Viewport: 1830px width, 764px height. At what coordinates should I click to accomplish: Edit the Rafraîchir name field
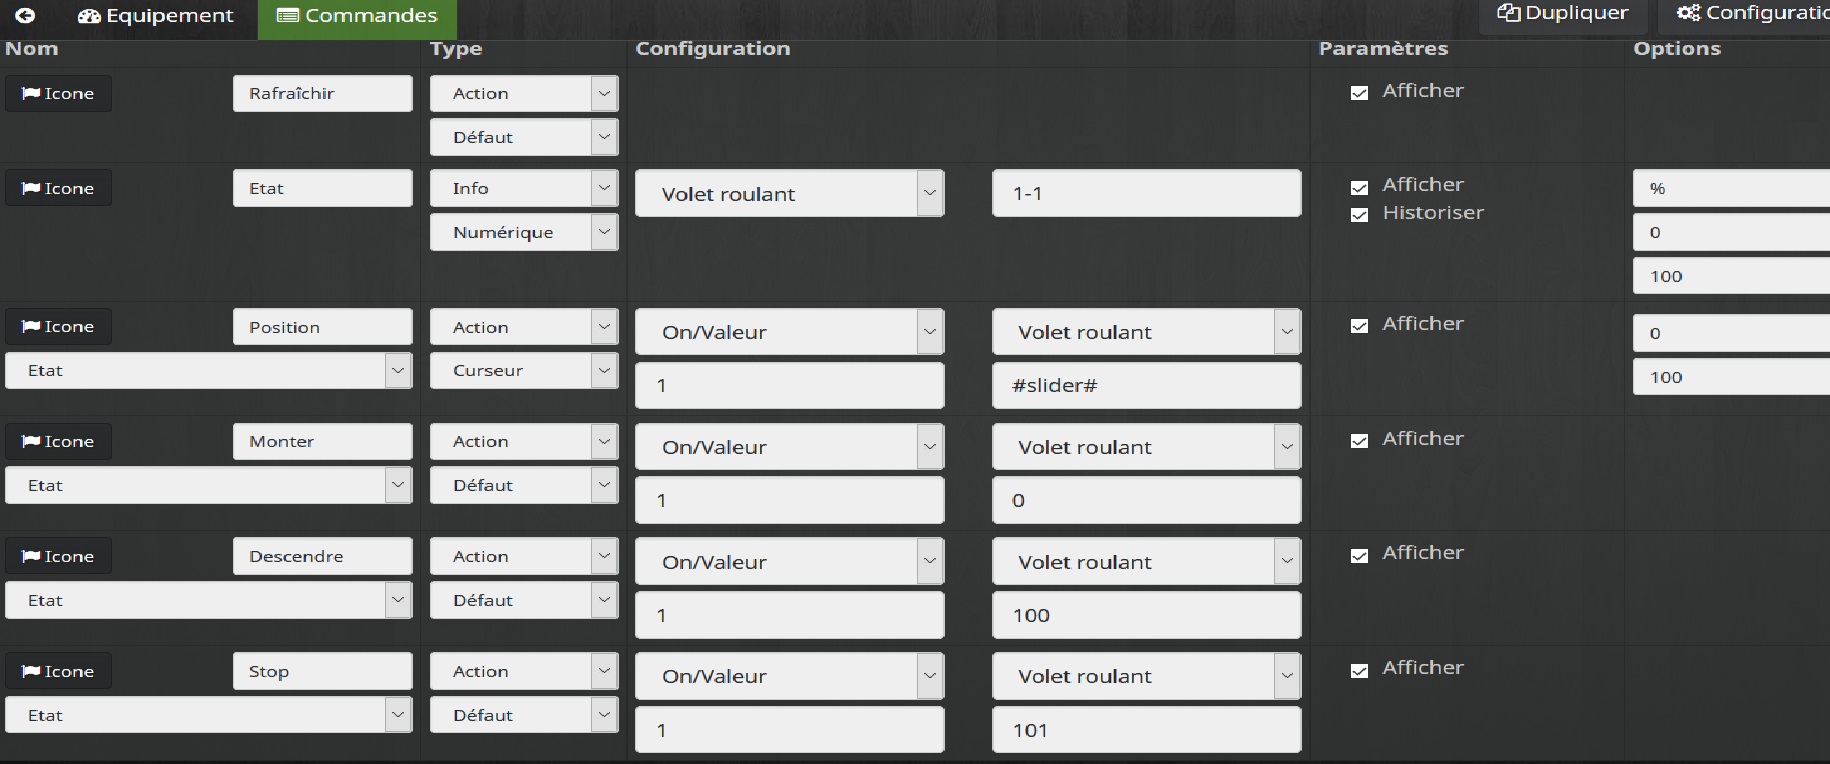(x=322, y=93)
